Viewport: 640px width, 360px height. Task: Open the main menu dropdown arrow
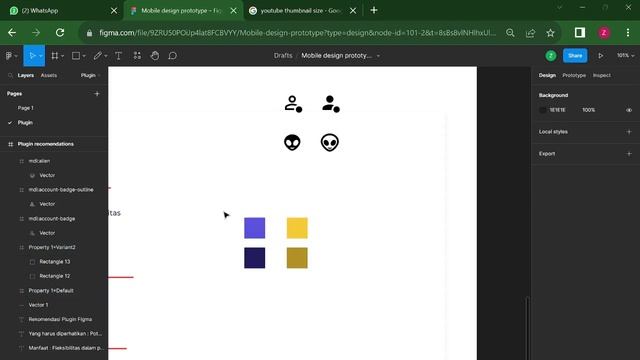click(x=16, y=56)
